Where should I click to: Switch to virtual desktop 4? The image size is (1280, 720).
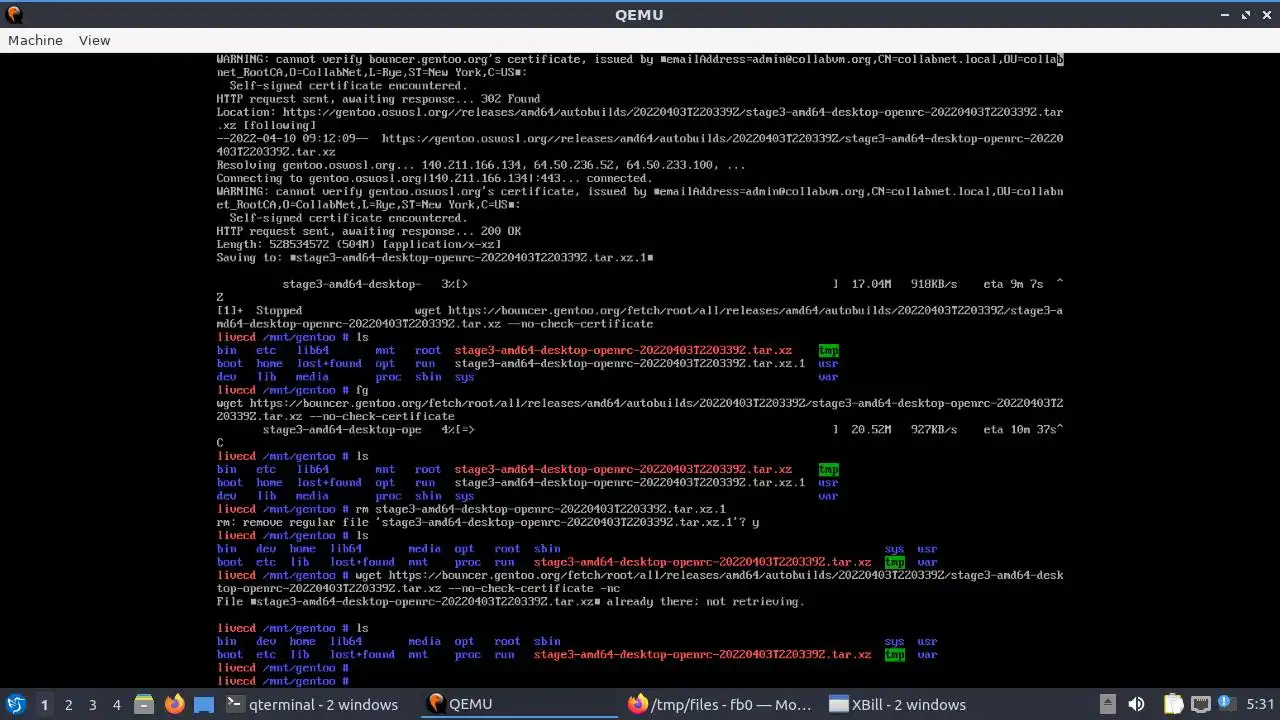tap(116, 704)
